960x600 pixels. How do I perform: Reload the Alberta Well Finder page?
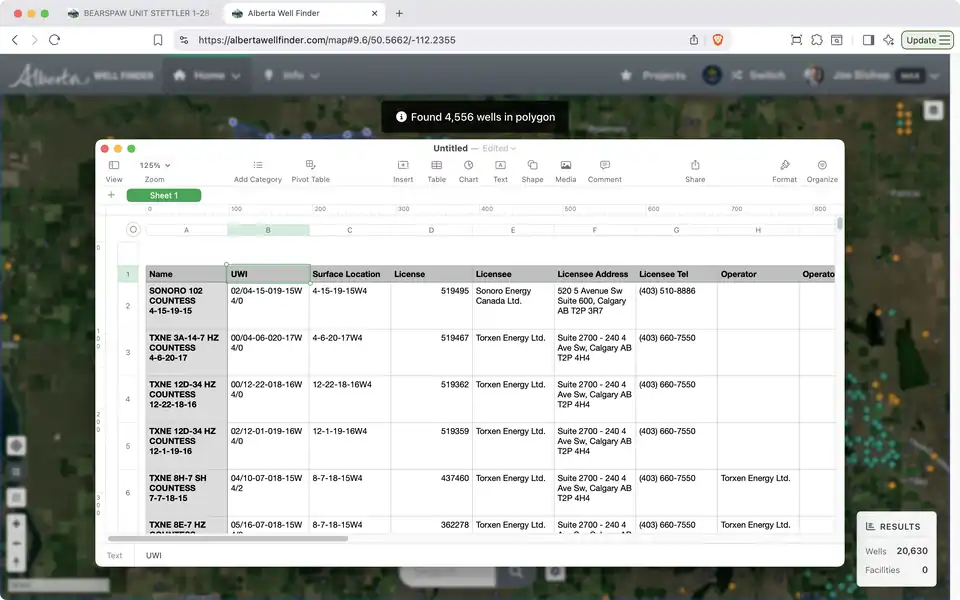tap(54, 40)
